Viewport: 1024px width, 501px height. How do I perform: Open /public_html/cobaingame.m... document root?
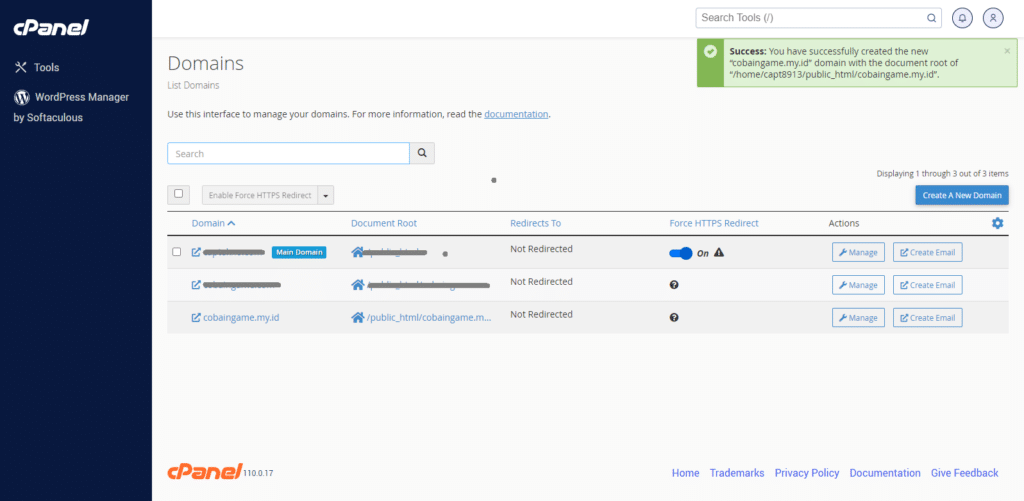tap(429, 317)
